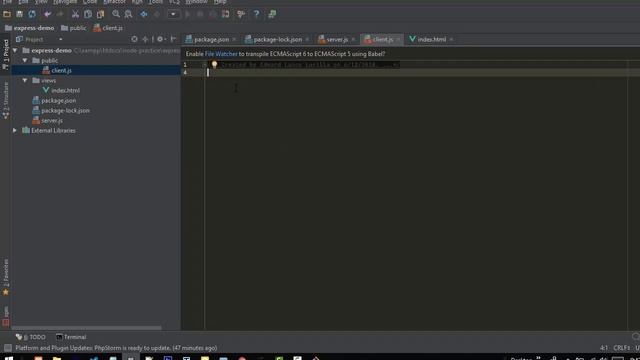The width and height of the screenshot is (640, 360).
Task: Collapse the express-demo project root
Action: coord(15,51)
